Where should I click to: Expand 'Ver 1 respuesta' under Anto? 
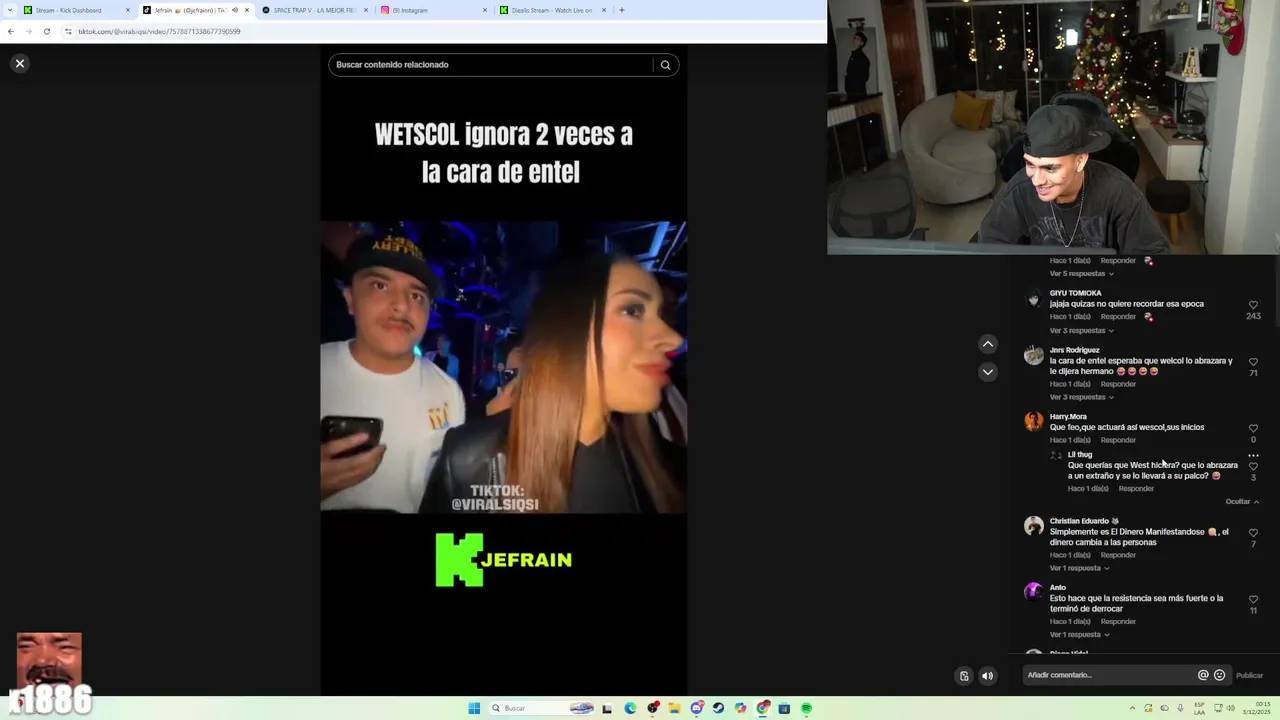1079,635
